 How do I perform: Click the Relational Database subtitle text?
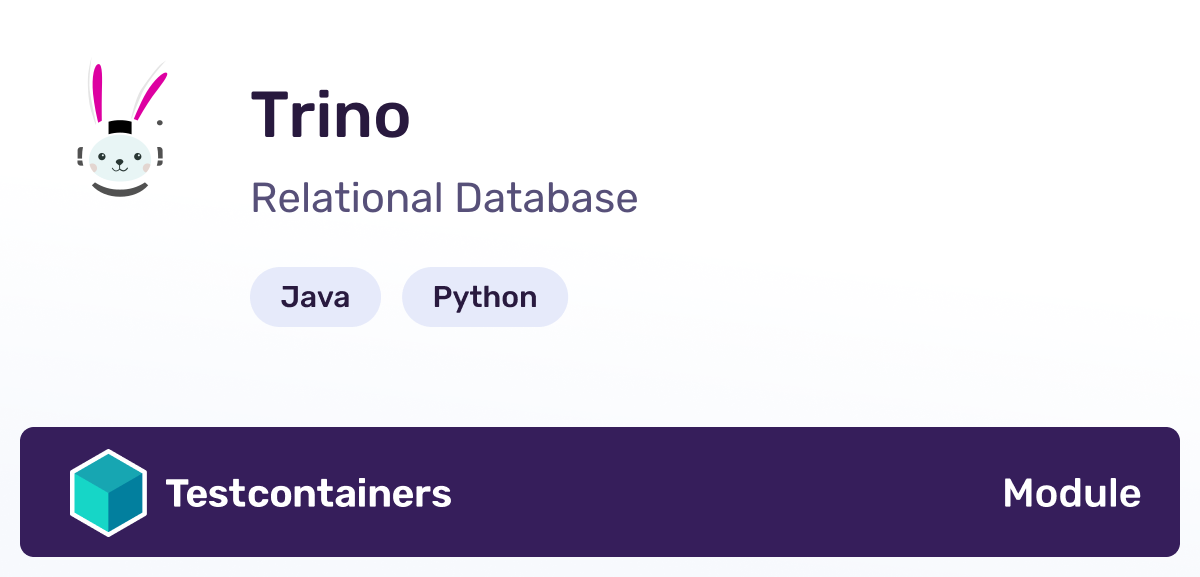pyautogui.click(x=444, y=198)
